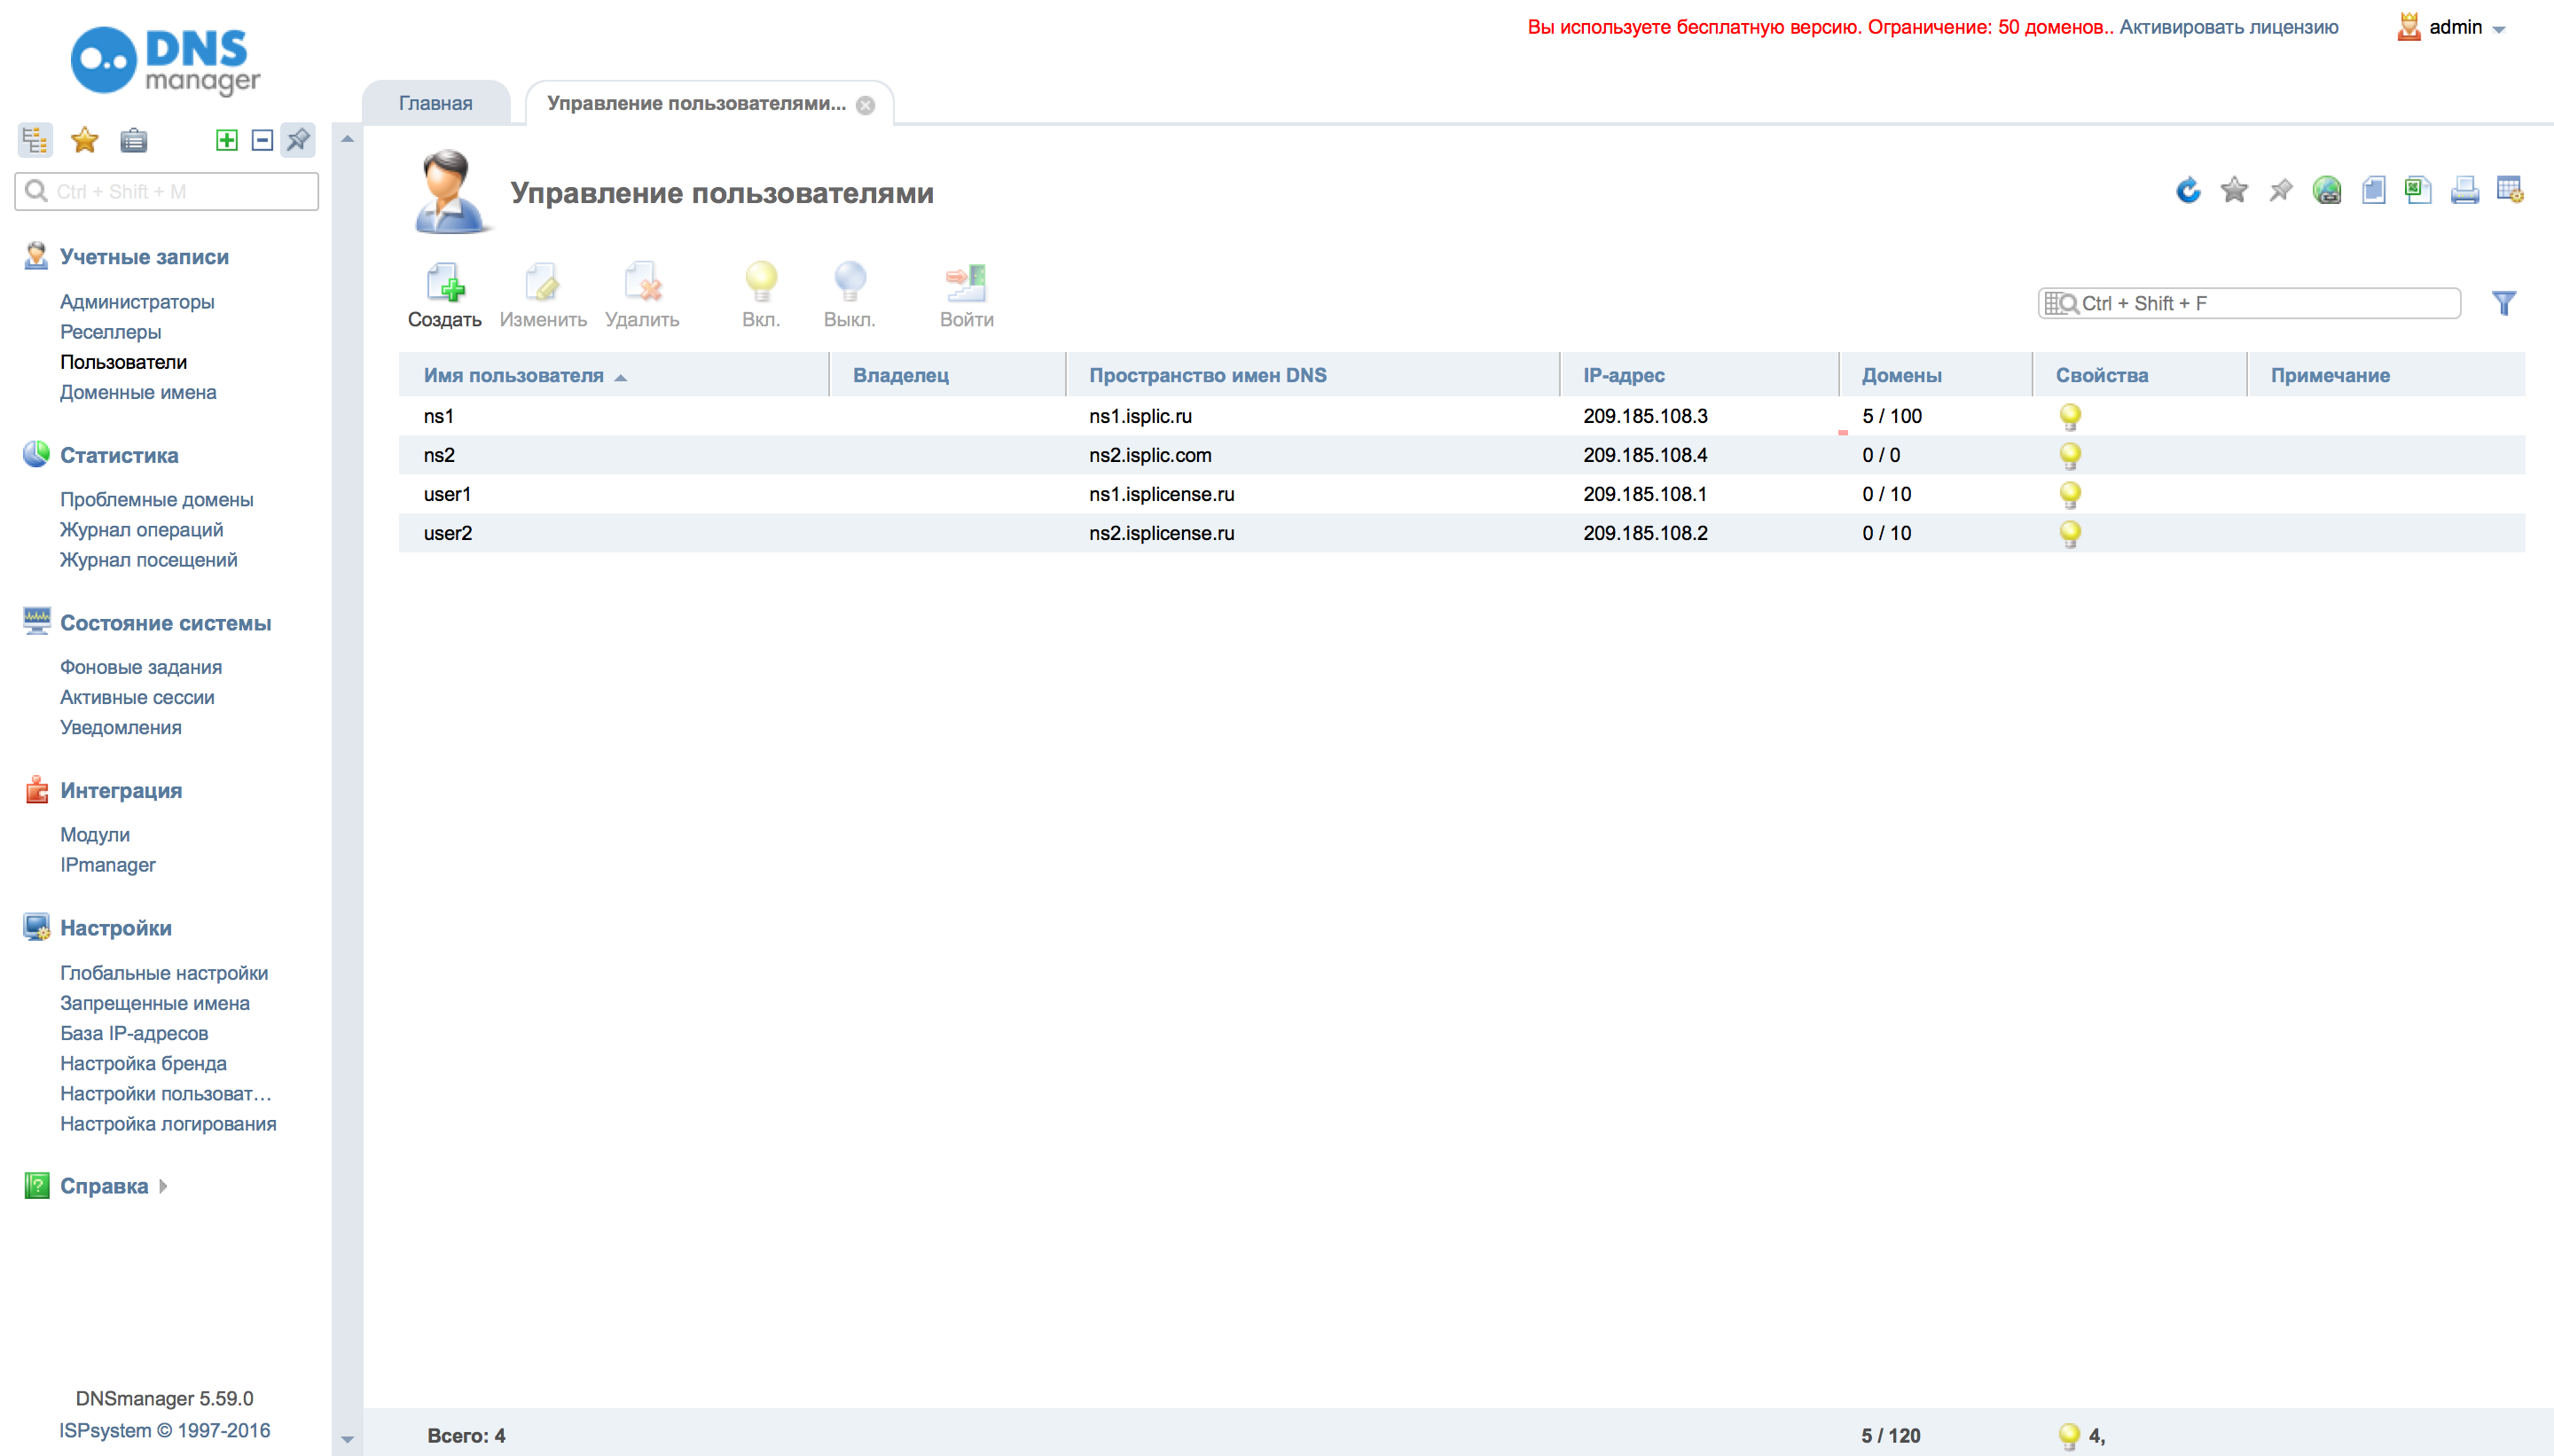Image resolution: width=2554 pixels, height=1456 pixels.
Task: Switch to the Главная tab
Action: click(x=436, y=104)
